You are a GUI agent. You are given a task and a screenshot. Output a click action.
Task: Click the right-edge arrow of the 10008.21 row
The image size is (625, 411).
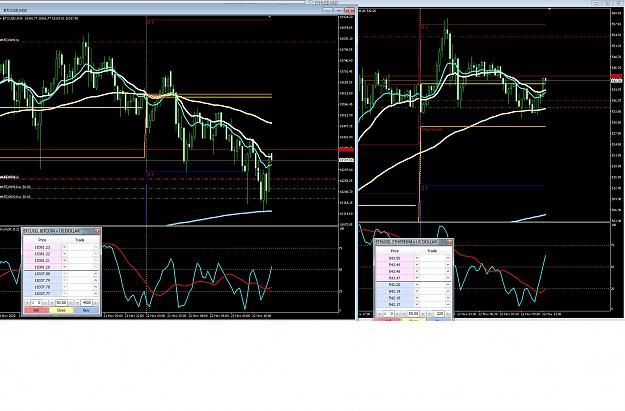[96, 261]
